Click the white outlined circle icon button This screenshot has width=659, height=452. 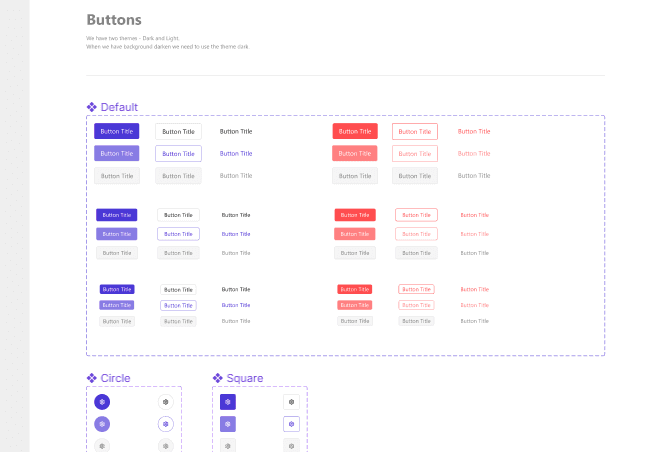(x=166, y=402)
